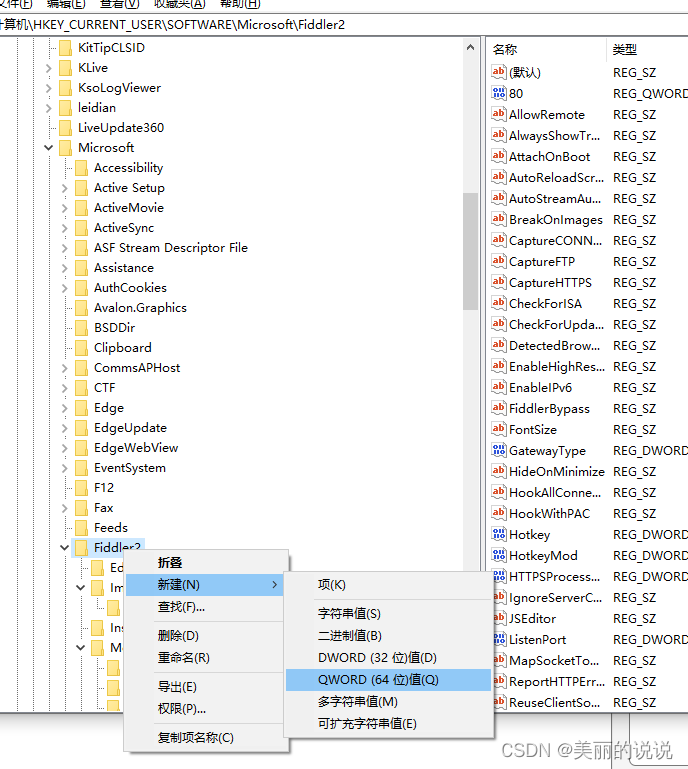Open the 新建(N) submenu entry
Image resolution: width=688 pixels, height=769 pixels.
tap(204, 585)
